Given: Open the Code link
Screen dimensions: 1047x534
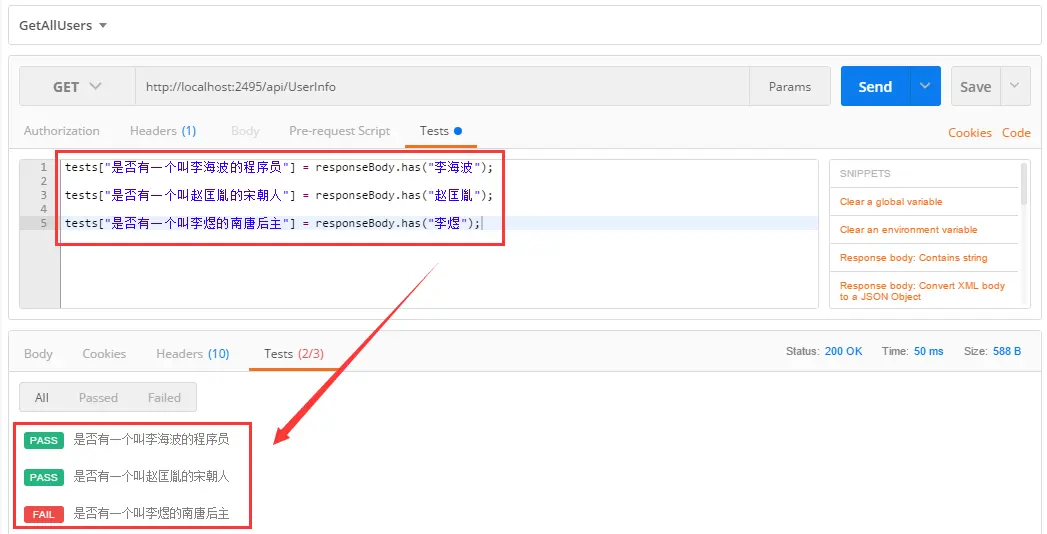Looking at the screenshot, I should point(1016,133).
